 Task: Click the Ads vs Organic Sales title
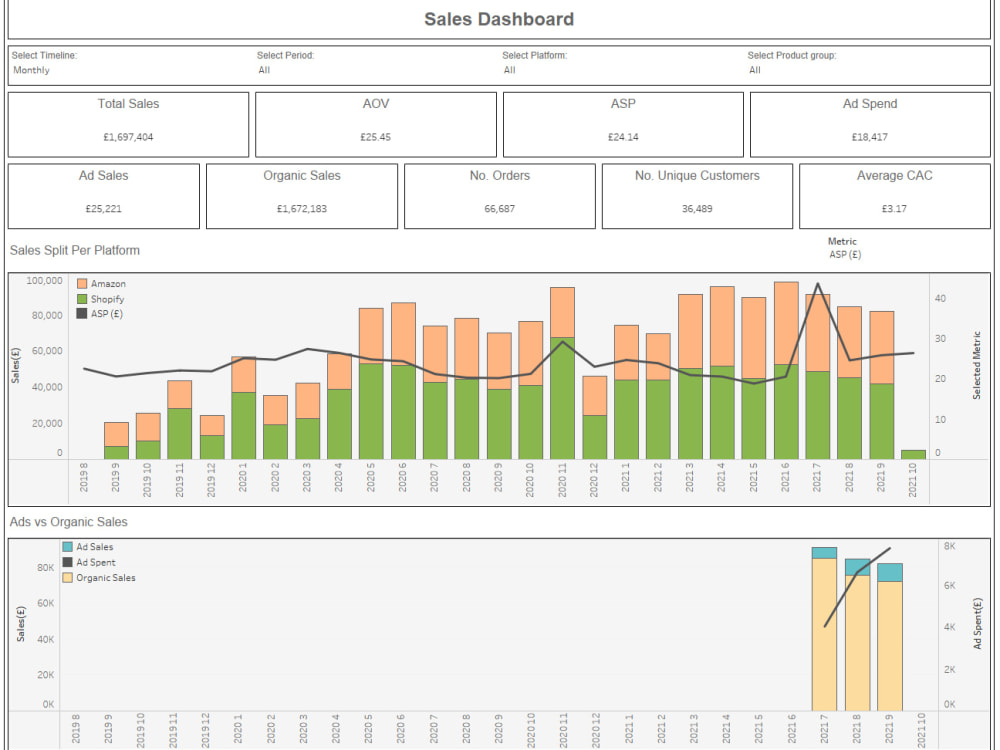click(x=68, y=522)
